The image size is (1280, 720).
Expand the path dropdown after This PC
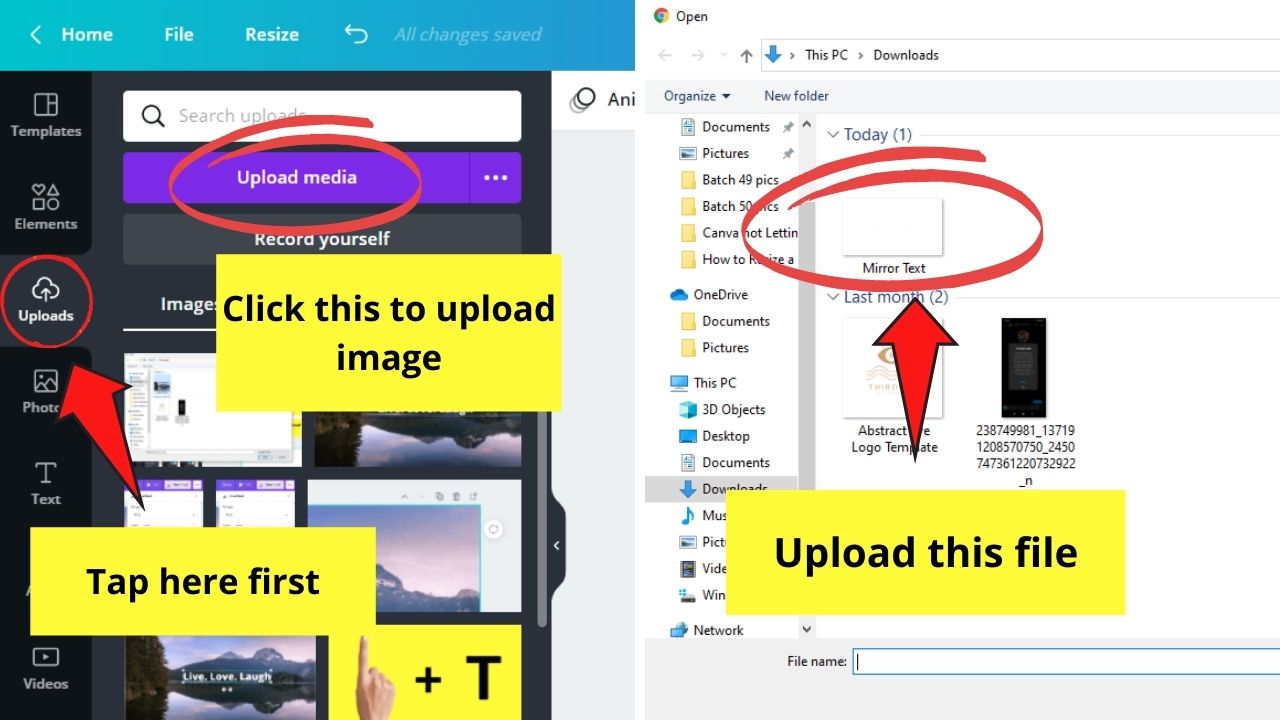pyautogui.click(x=860, y=55)
